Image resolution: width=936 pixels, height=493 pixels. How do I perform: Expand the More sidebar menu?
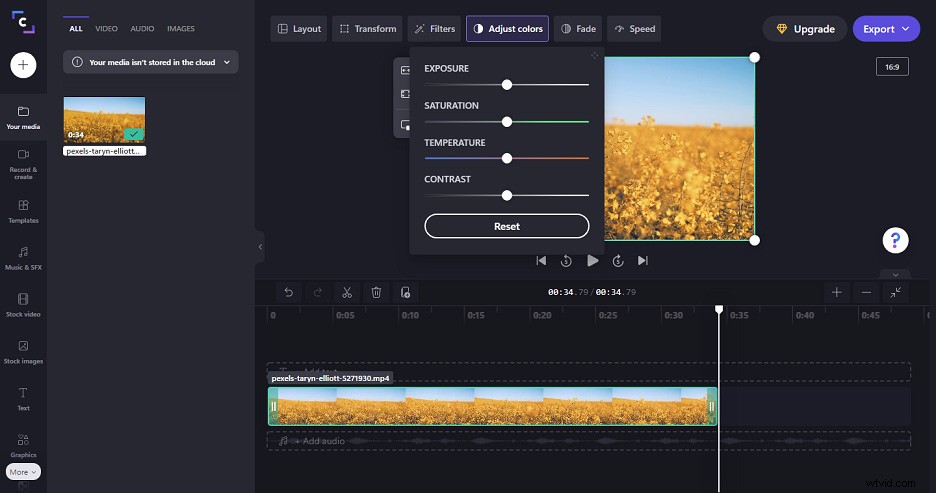click(x=23, y=472)
